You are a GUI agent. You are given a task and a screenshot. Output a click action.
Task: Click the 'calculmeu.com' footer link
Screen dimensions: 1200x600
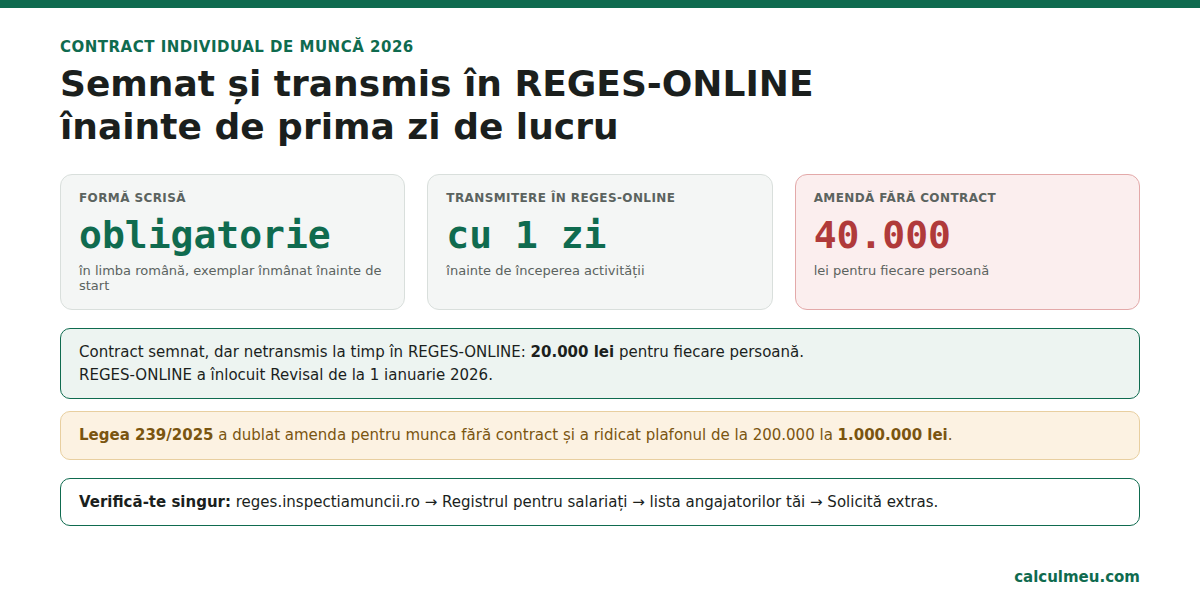pos(1077,577)
